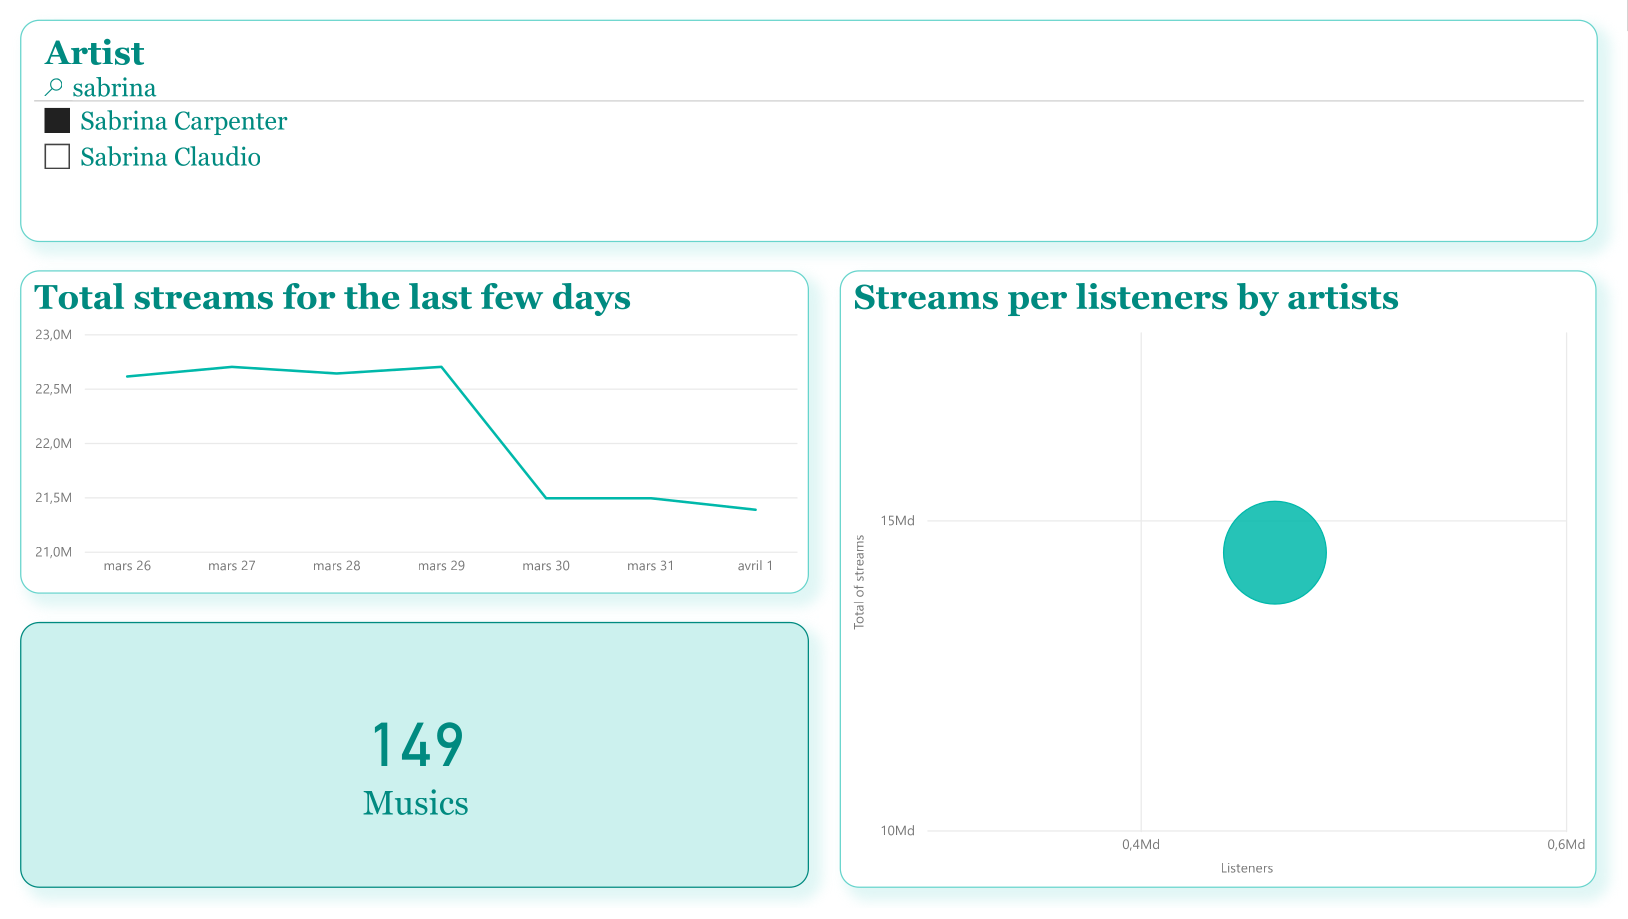Click the "mars 29" x-axis label

click(441, 566)
